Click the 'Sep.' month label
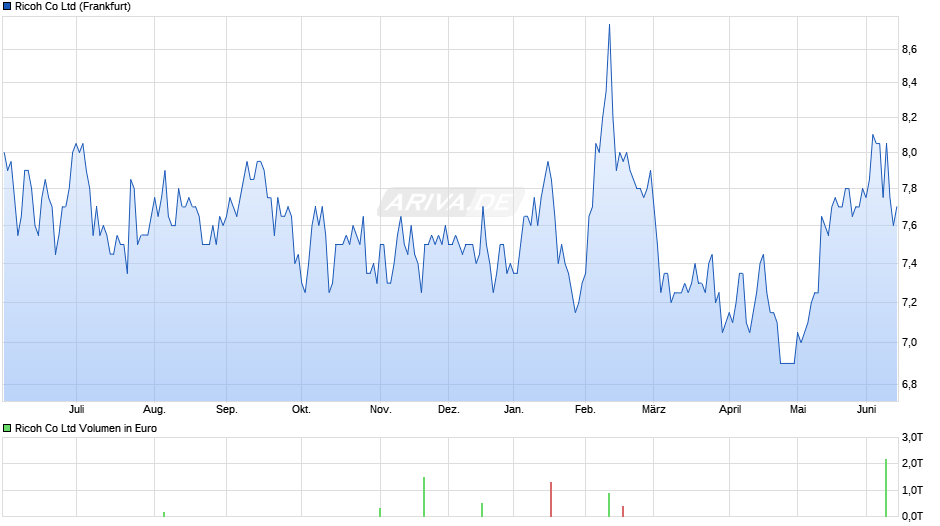 click(227, 409)
